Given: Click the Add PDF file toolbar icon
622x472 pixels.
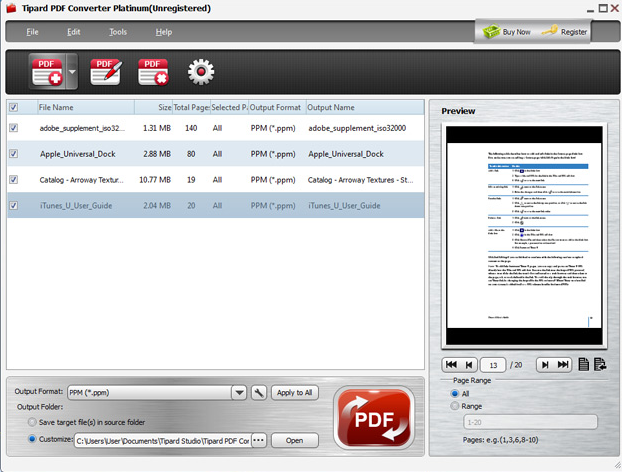Looking at the screenshot, I should (x=47, y=72).
